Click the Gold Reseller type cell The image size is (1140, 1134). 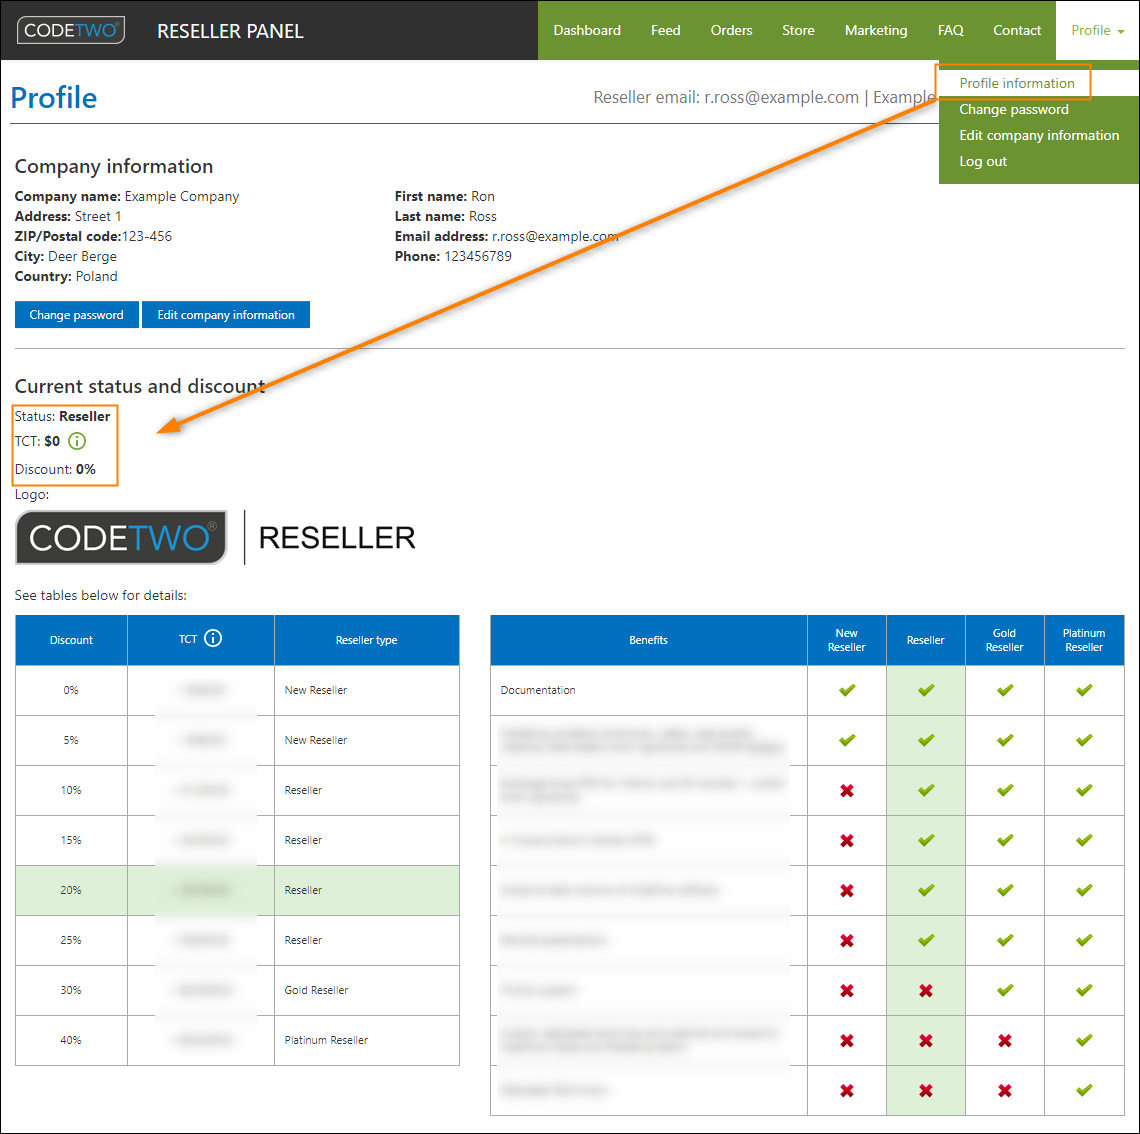[x=366, y=990]
